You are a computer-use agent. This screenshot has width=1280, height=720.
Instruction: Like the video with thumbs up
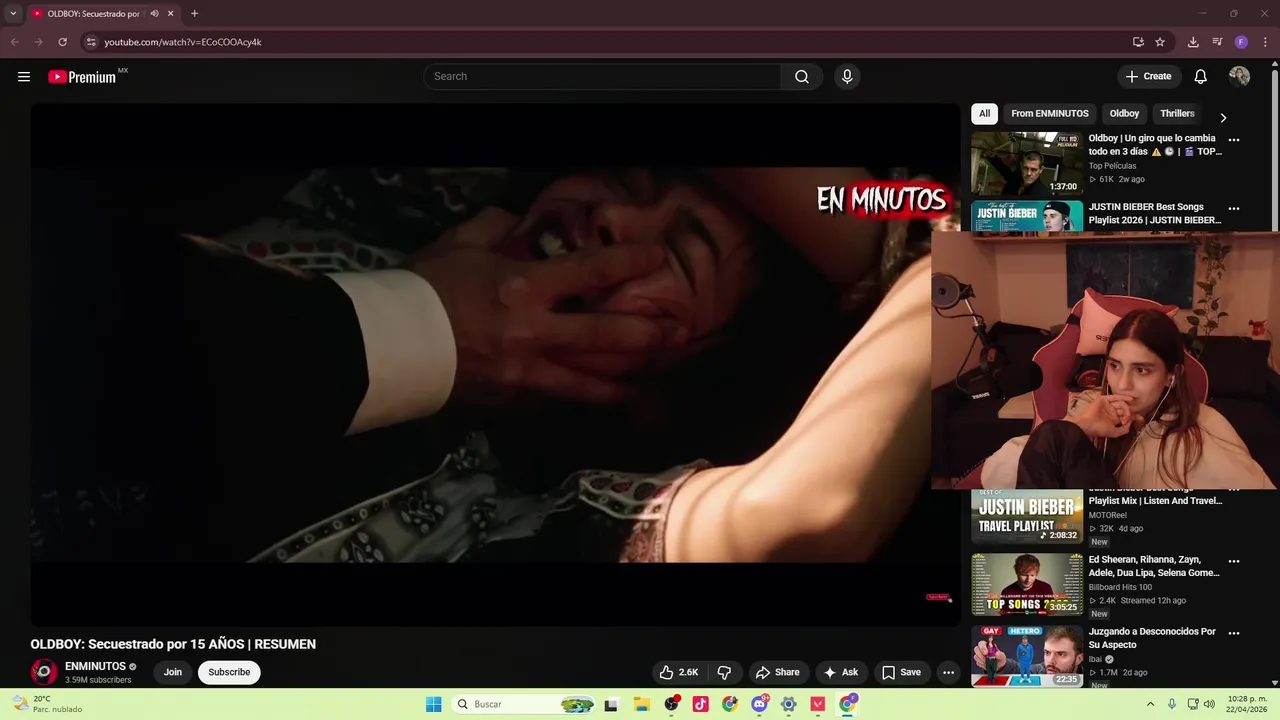679,672
